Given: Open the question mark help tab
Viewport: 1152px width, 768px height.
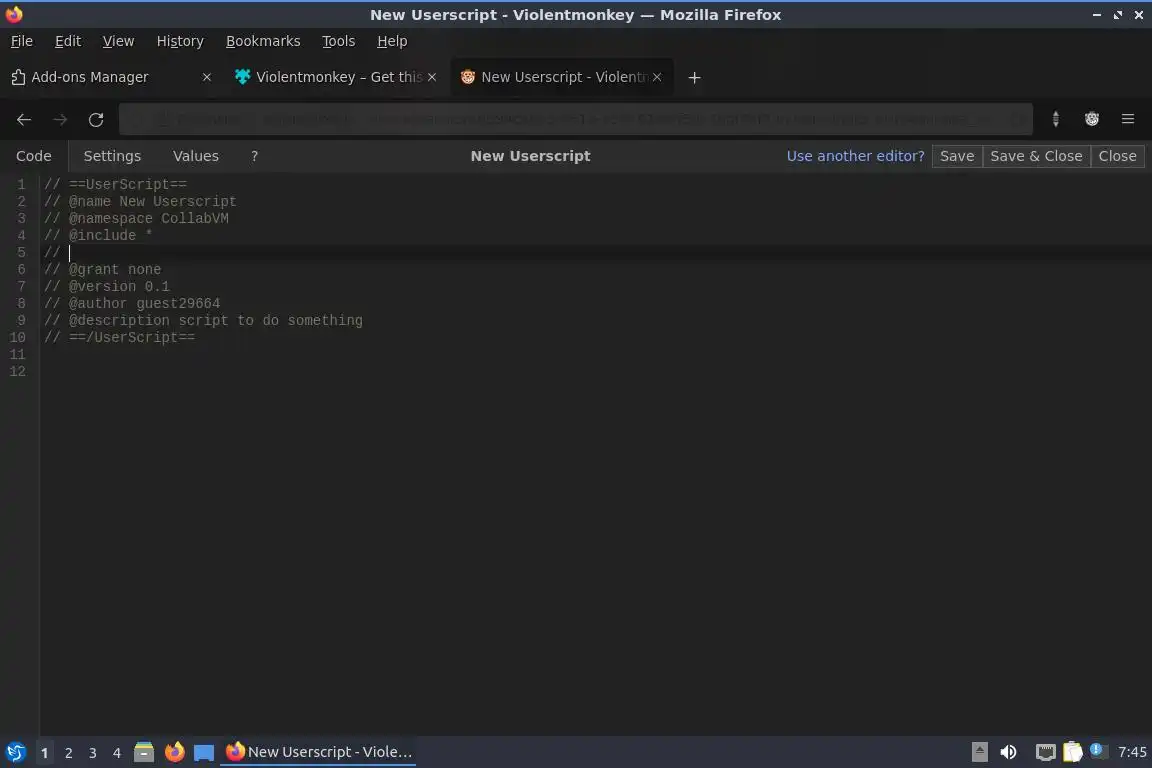Looking at the screenshot, I should point(254,156).
